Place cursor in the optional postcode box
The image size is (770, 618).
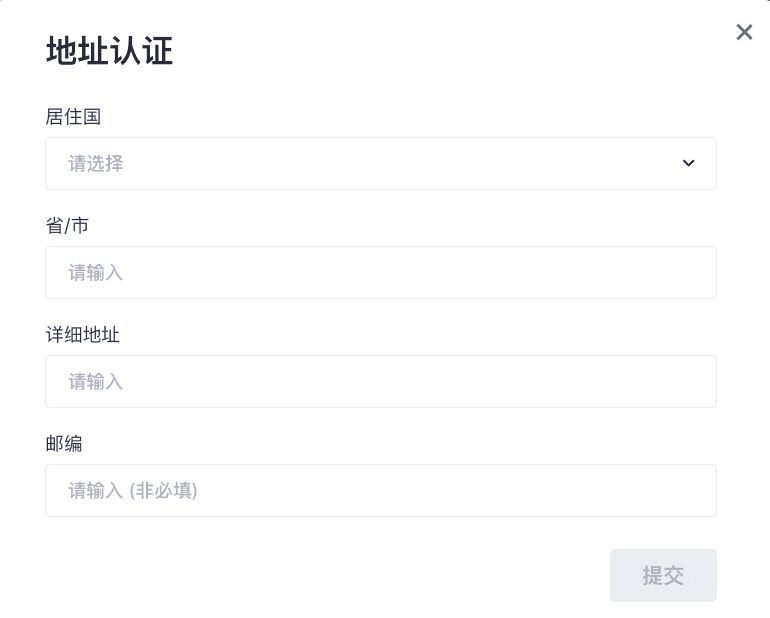point(380,490)
